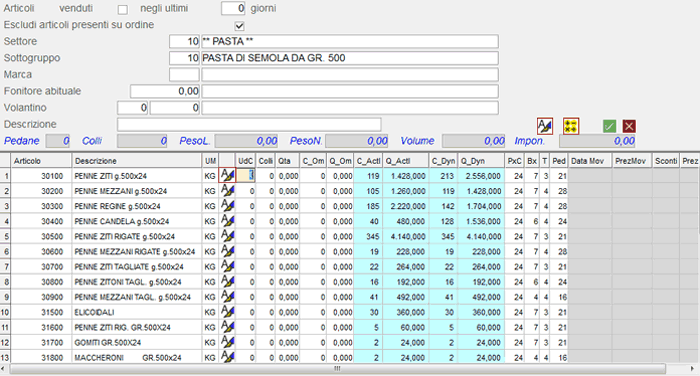Click the PASTA DI SEMOLA DA GR. 500 field
This screenshot has width=700, height=376.
[x=350, y=58]
